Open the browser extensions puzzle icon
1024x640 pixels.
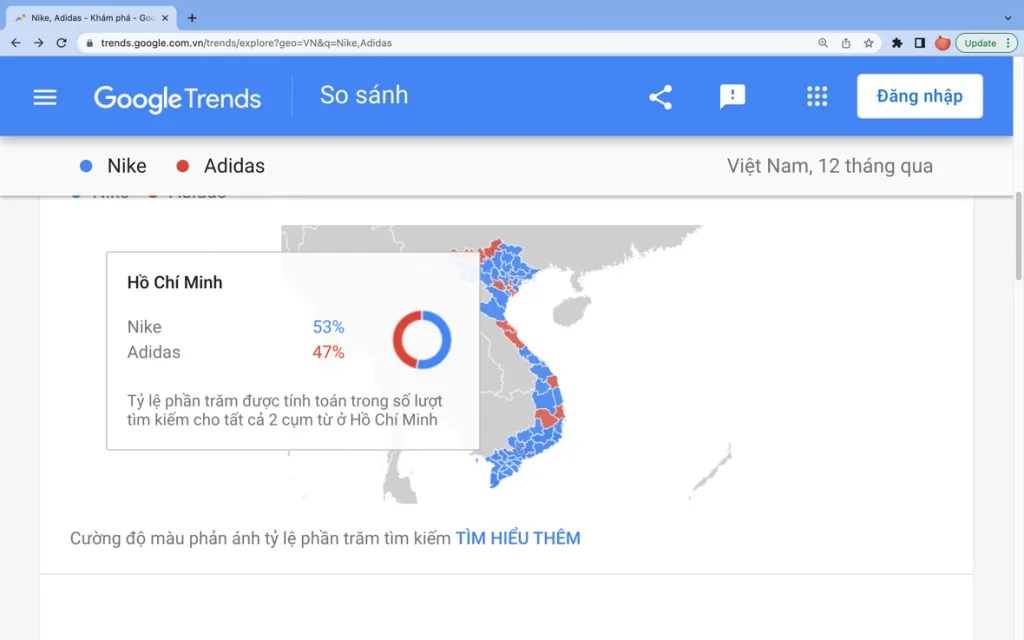click(x=897, y=43)
